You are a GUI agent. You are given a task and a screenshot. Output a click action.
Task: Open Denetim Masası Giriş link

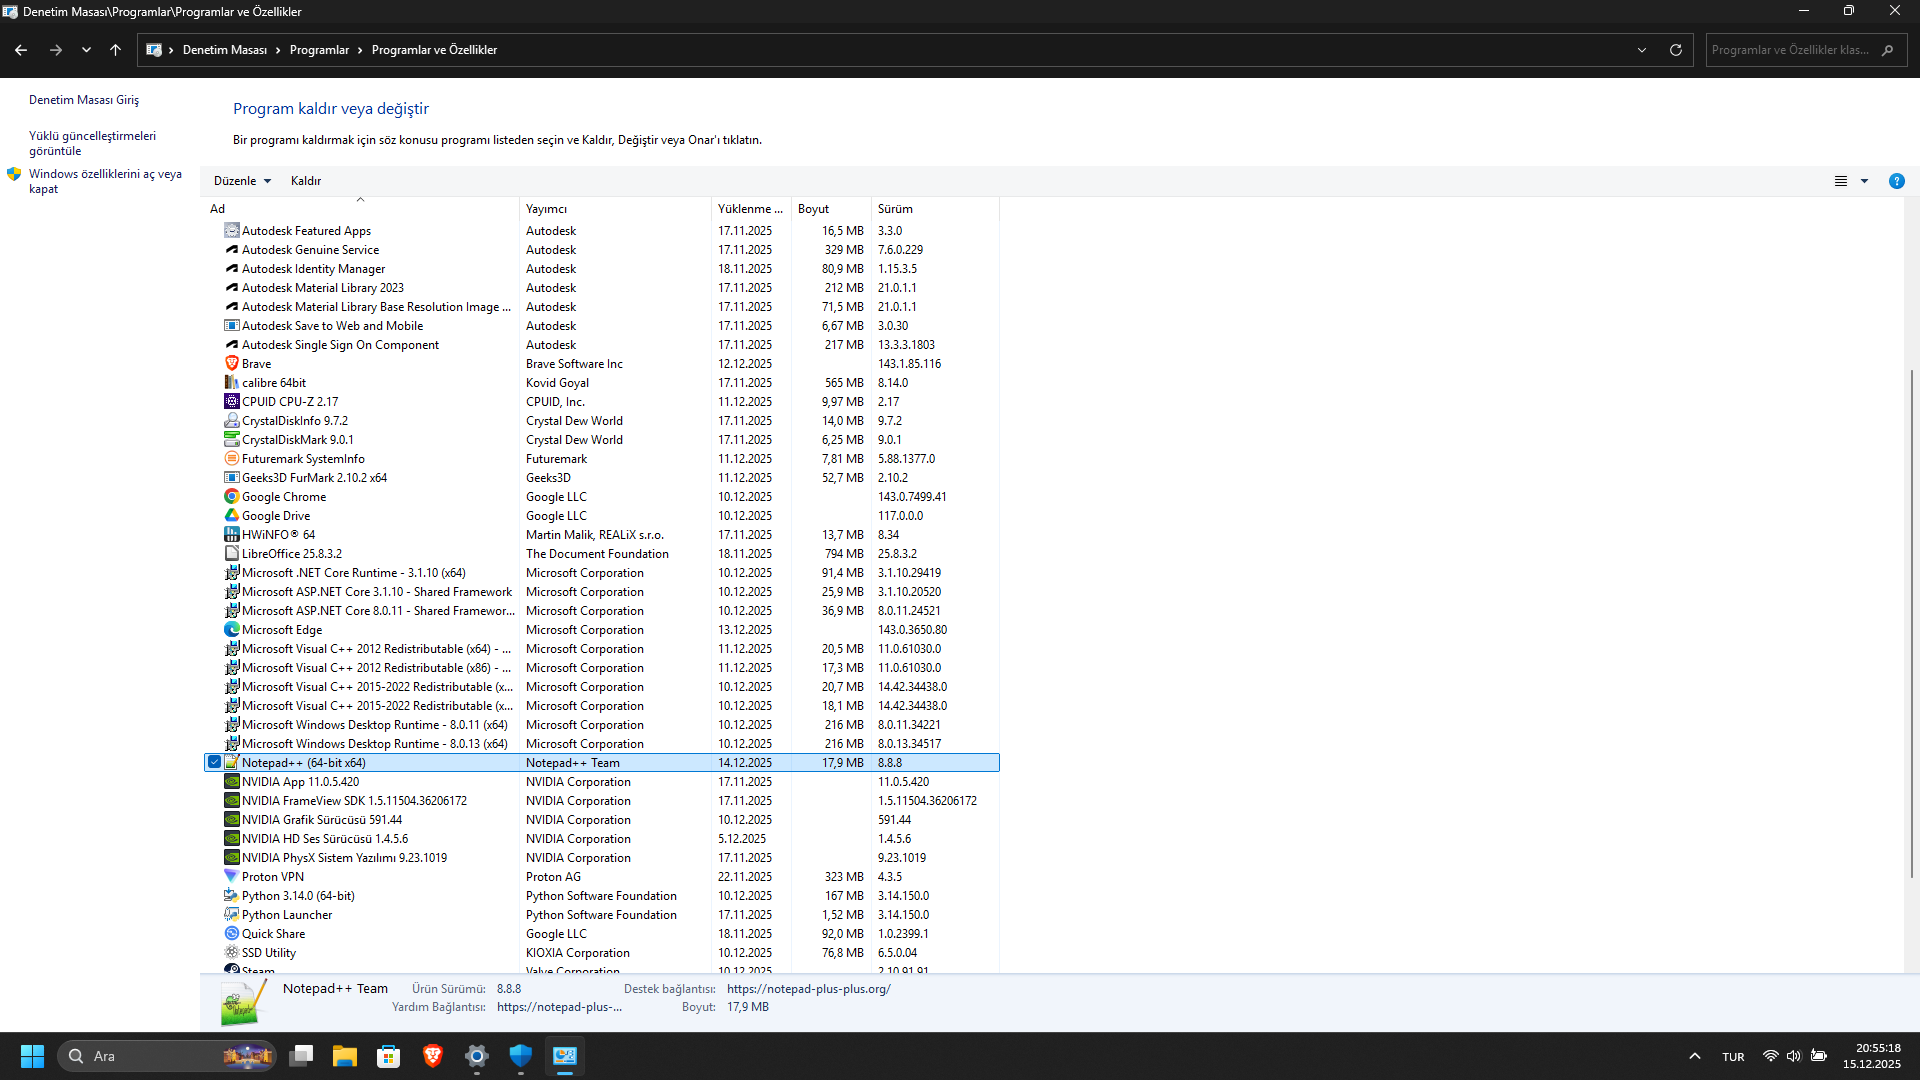coord(84,100)
